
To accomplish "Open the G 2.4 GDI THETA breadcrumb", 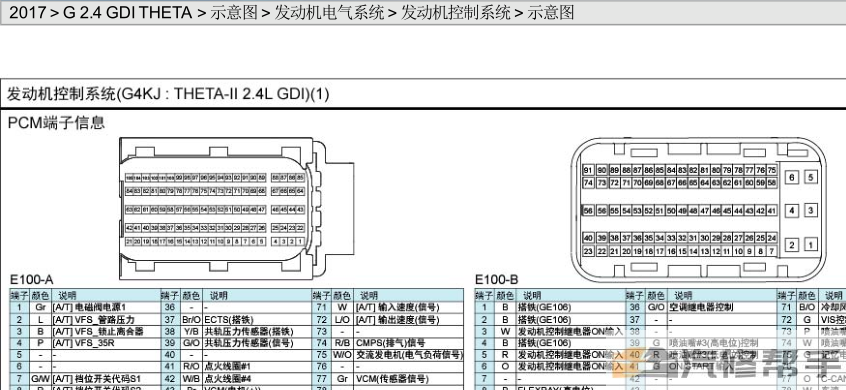I will coord(127,12).
